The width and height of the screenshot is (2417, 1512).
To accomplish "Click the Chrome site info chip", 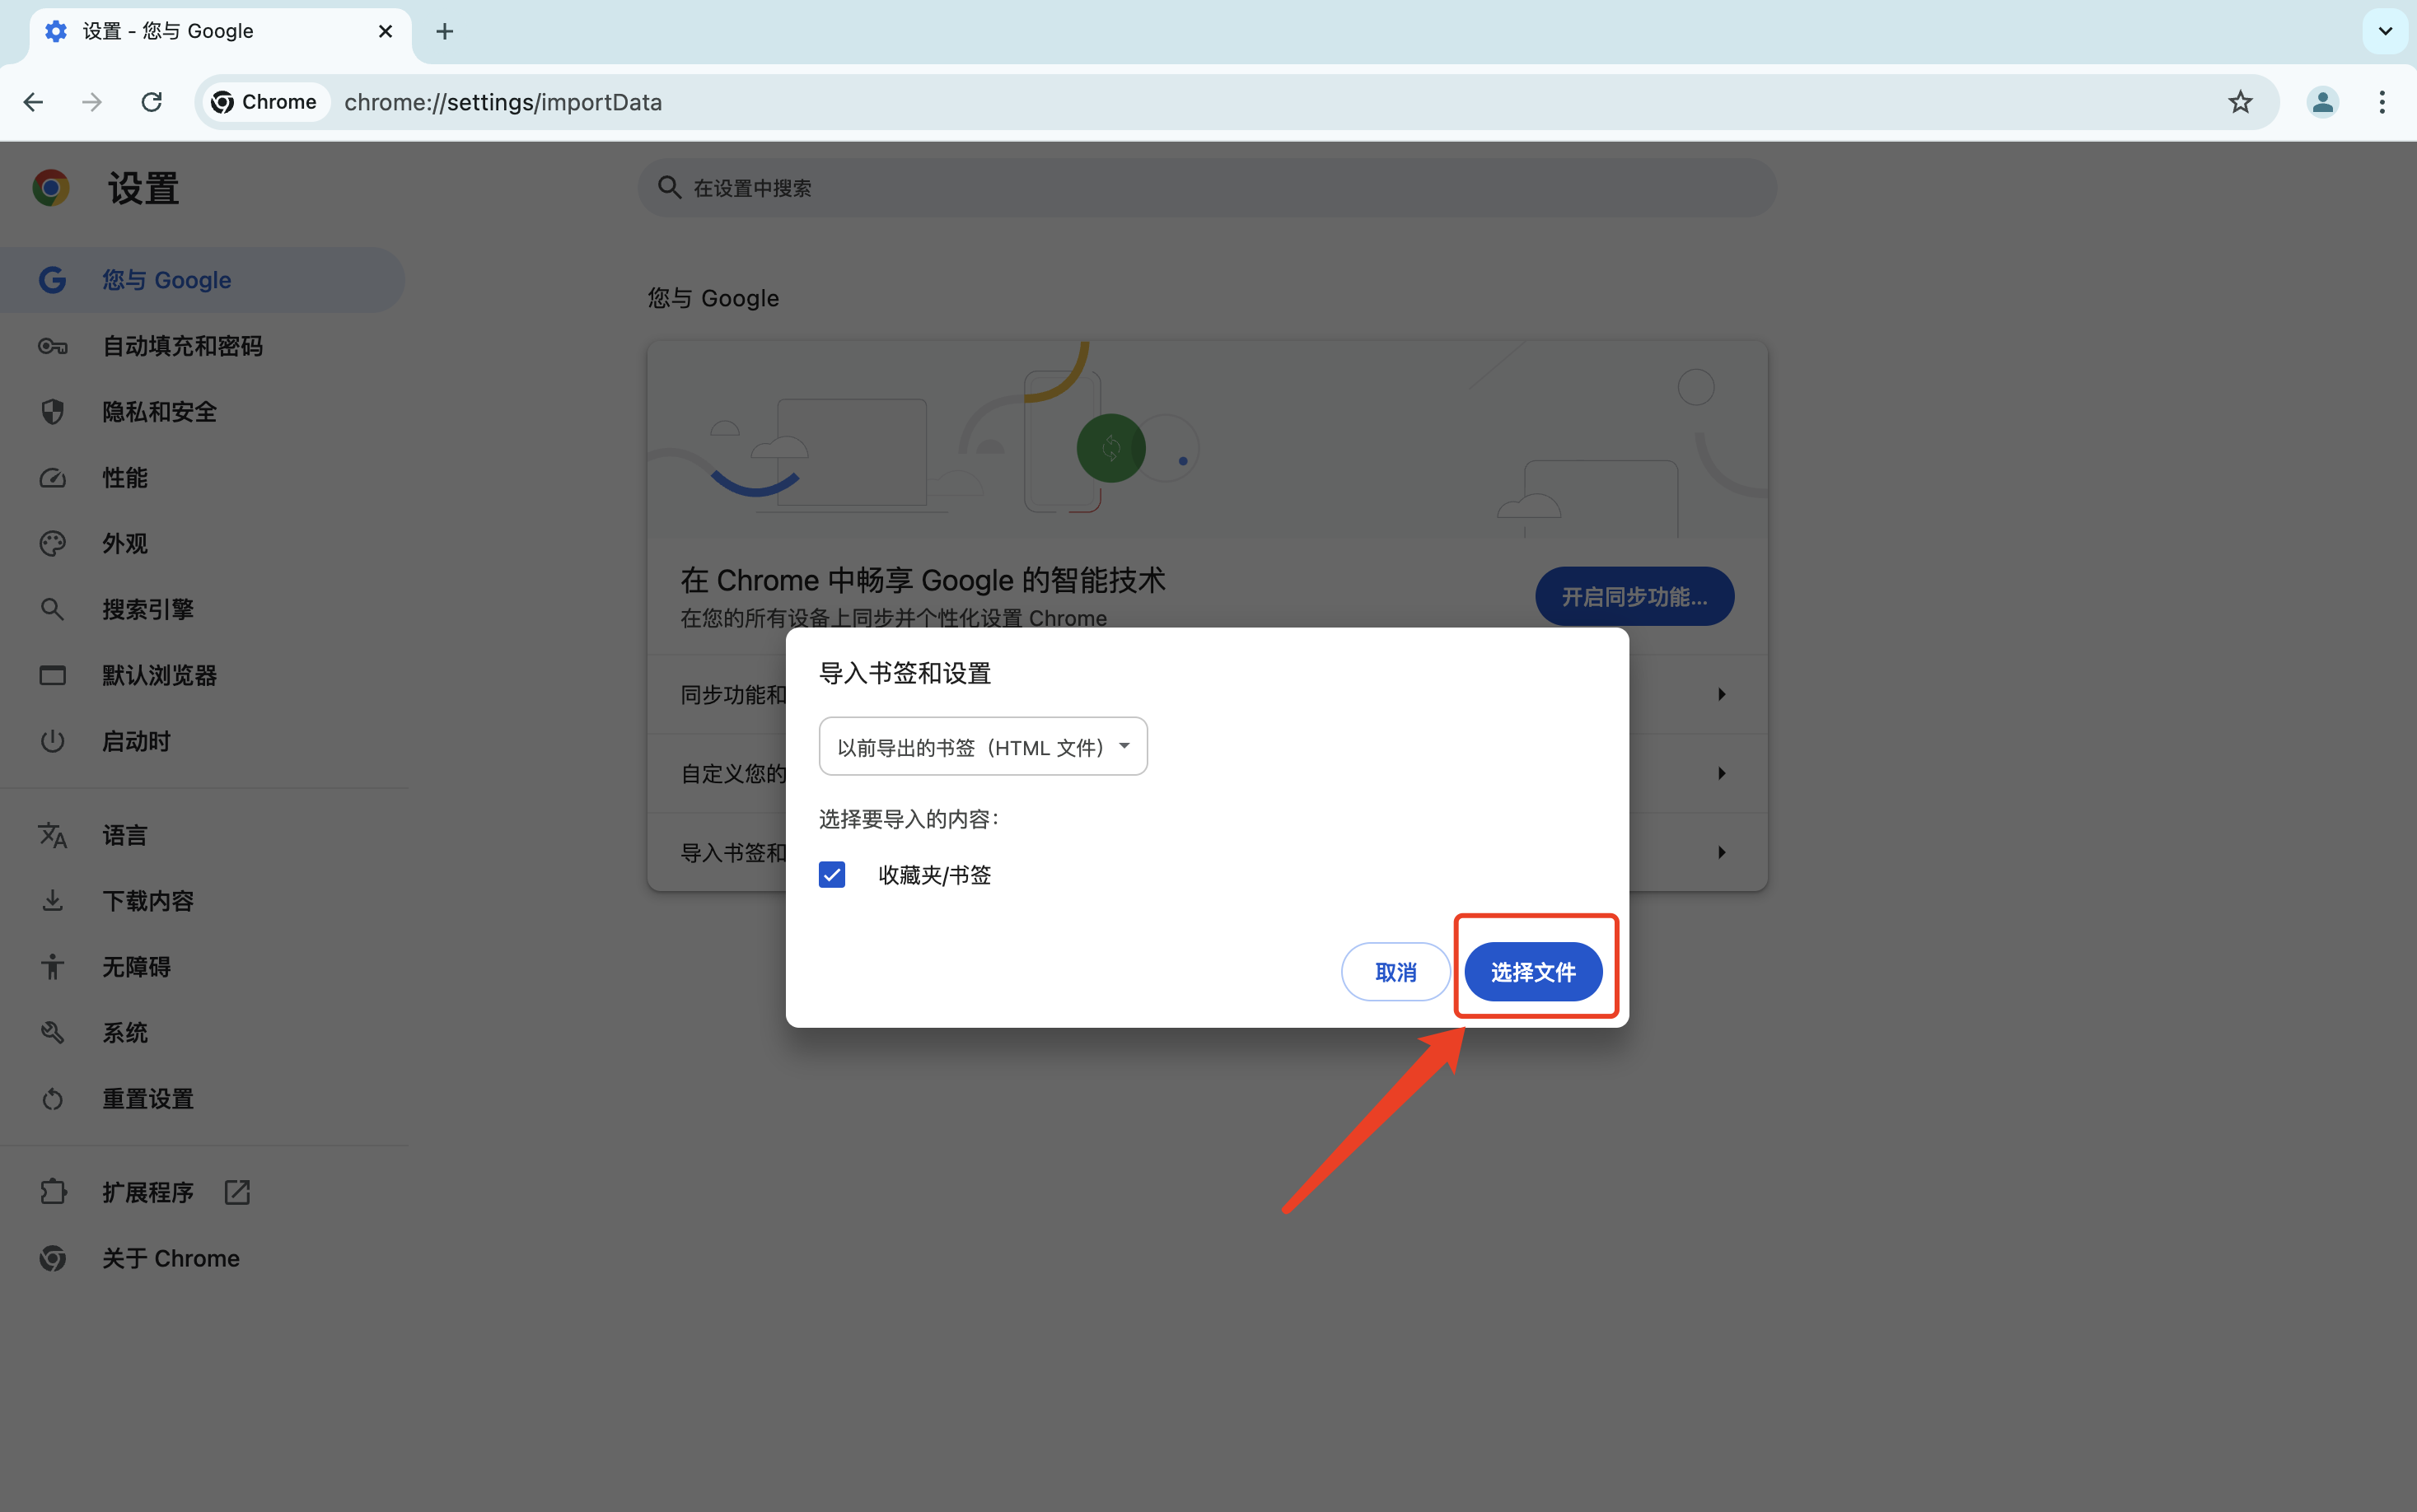I will click(265, 102).
